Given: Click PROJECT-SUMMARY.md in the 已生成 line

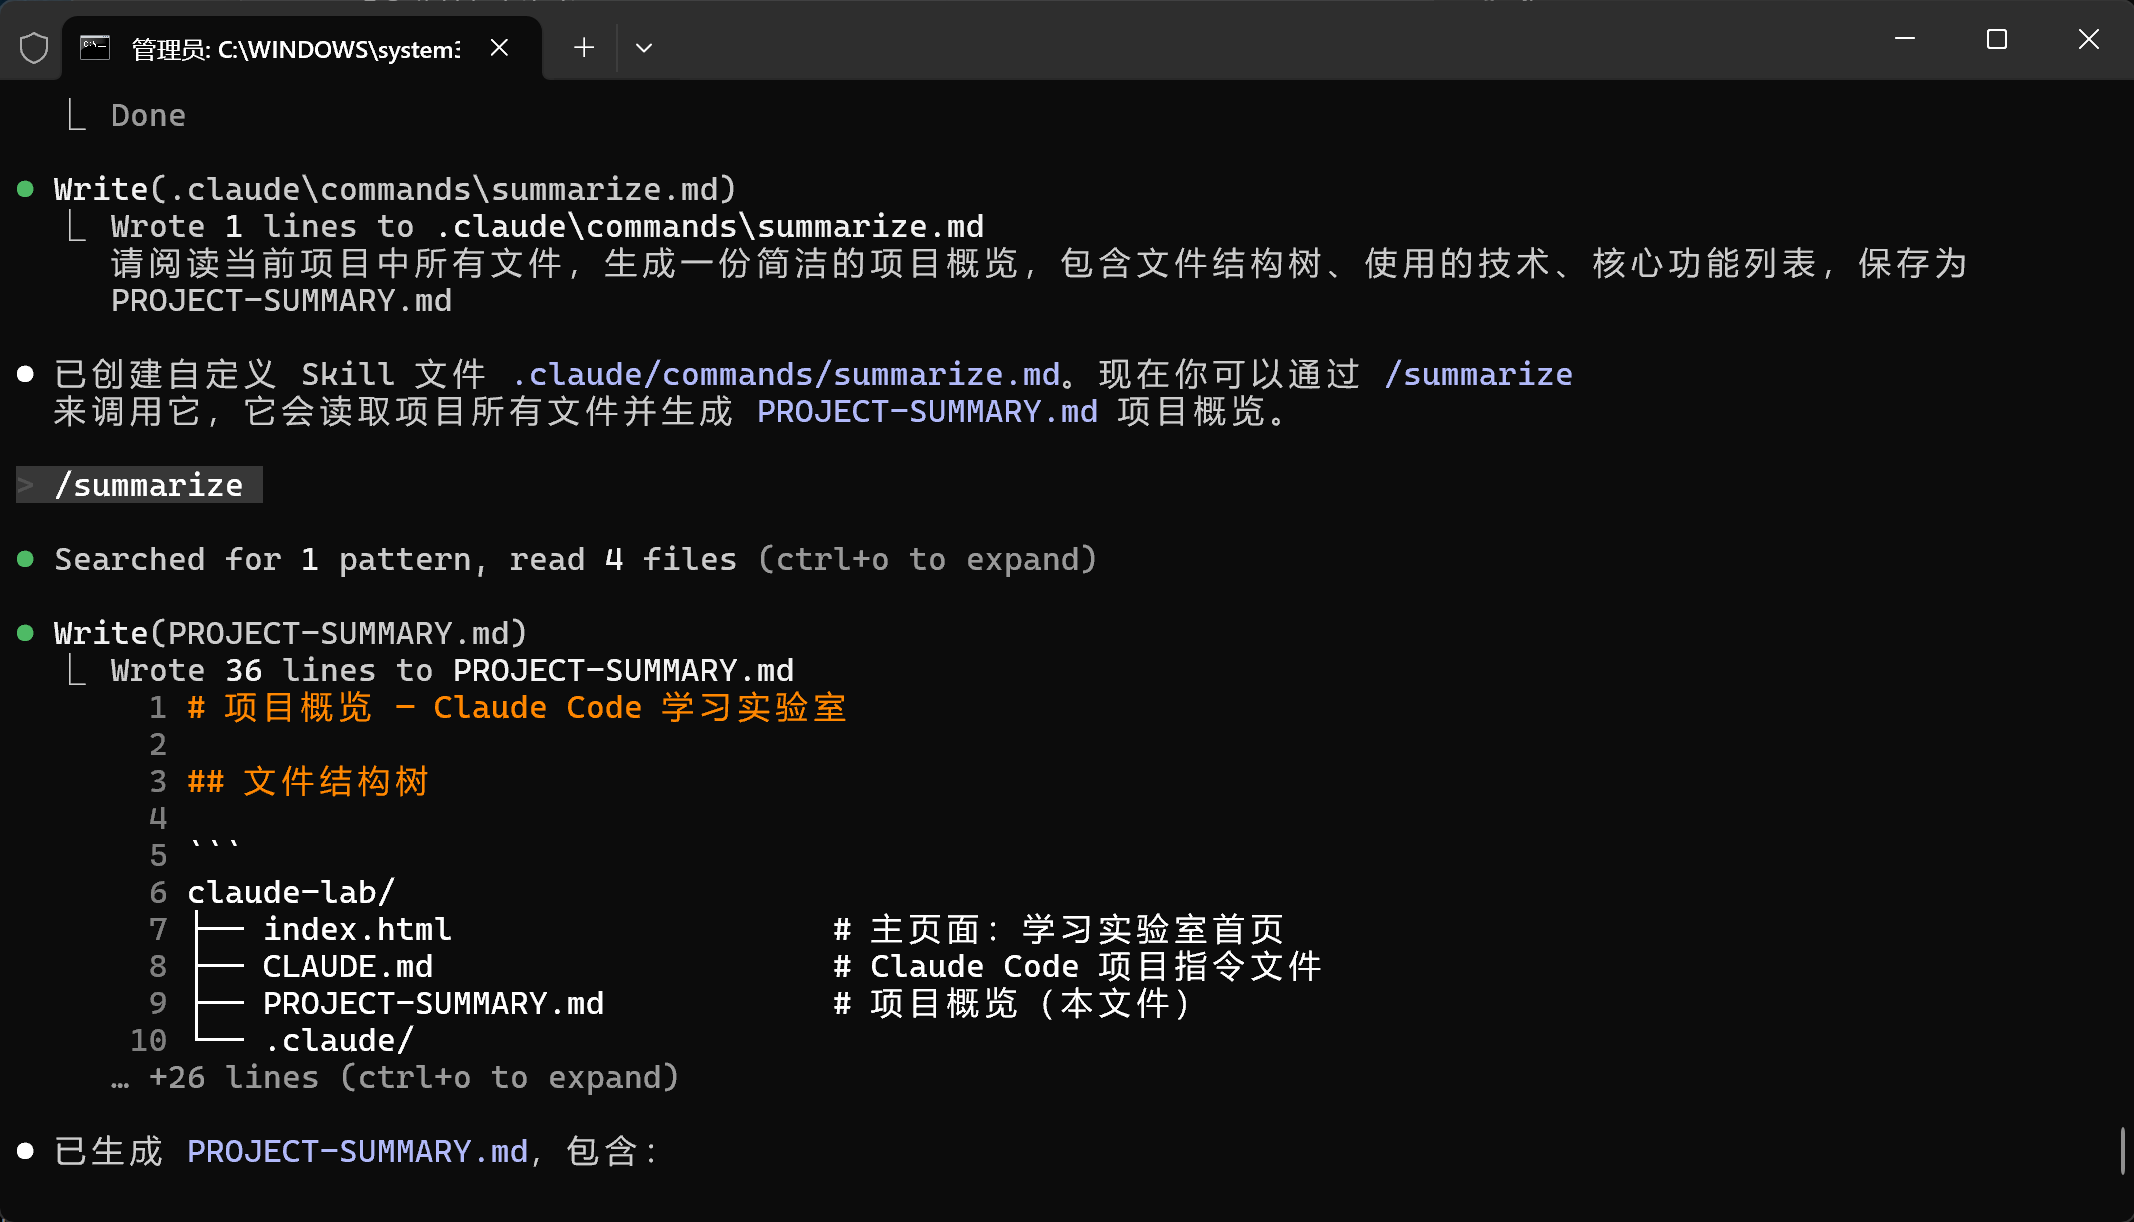Looking at the screenshot, I should (x=357, y=1151).
